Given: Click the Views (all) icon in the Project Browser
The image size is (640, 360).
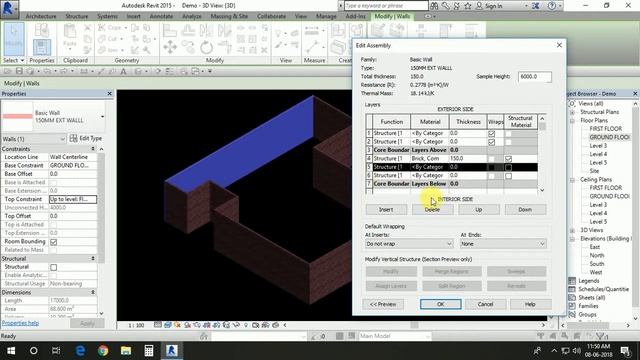Looking at the screenshot, I should tap(572, 104).
